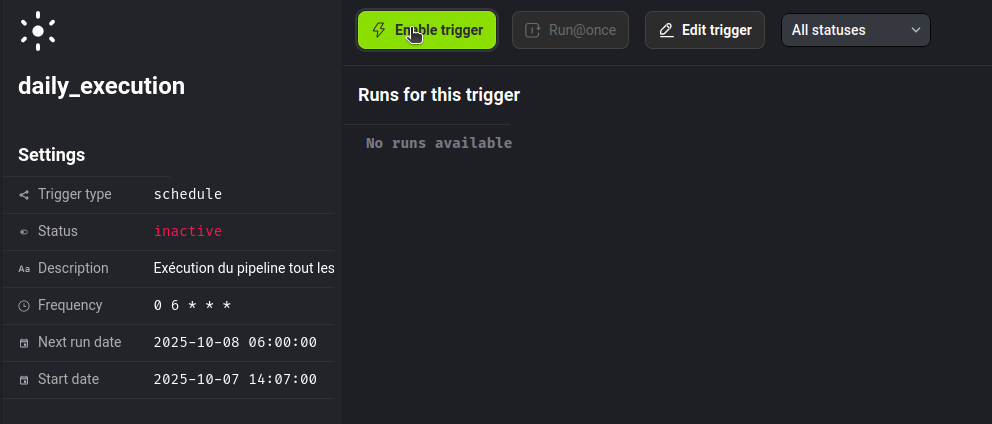This screenshot has height=424, width=992.
Task: Click the Description text icon
Action: pos(24,269)
